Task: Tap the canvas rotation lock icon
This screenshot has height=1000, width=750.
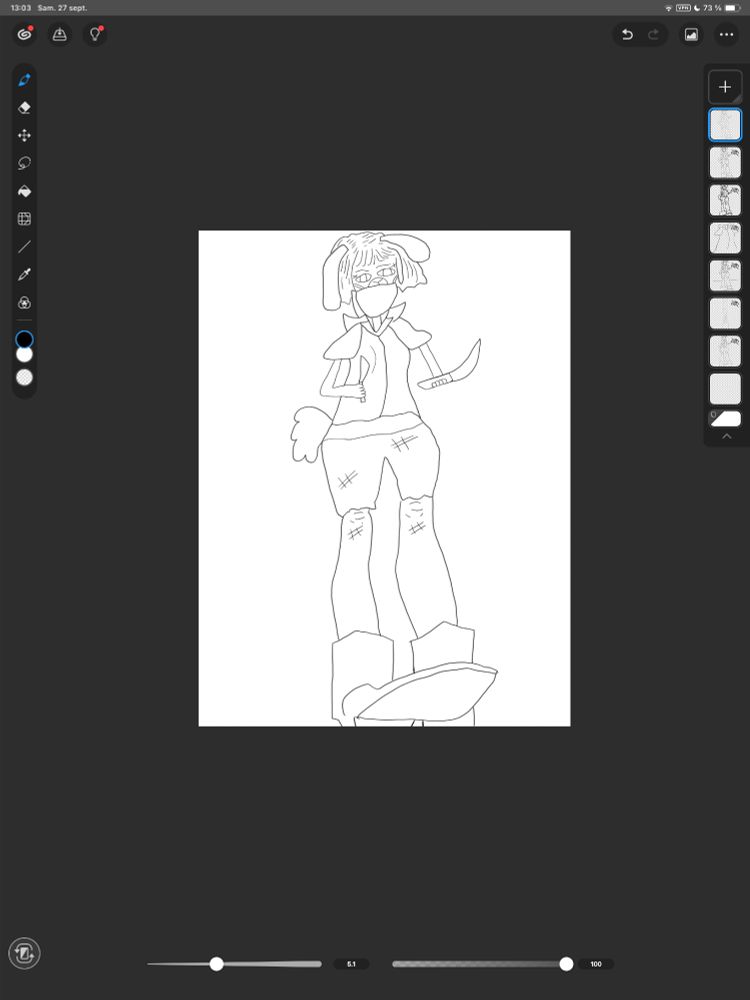Action: [x=24, y=953]
